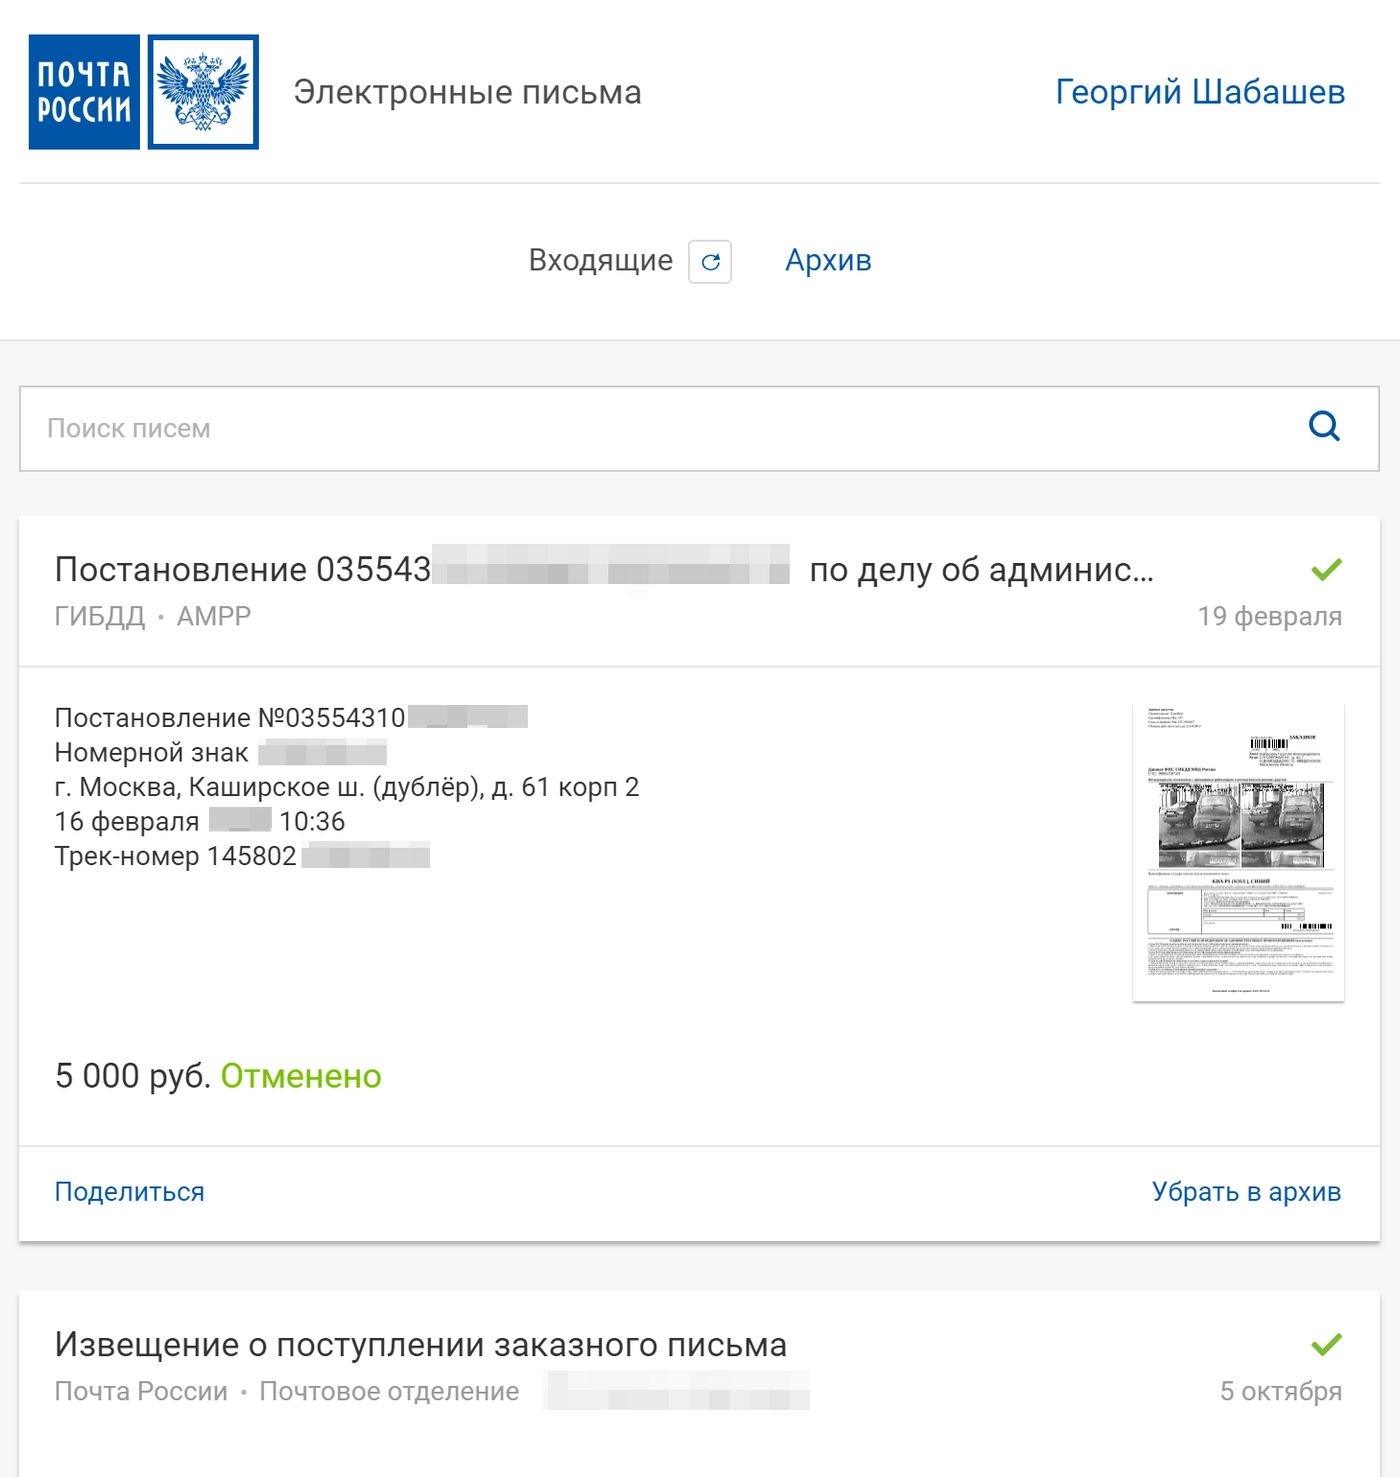1400x1477 pixels.
Task: Click the 19 февраля date label
Action: (x=1270, y=616)
